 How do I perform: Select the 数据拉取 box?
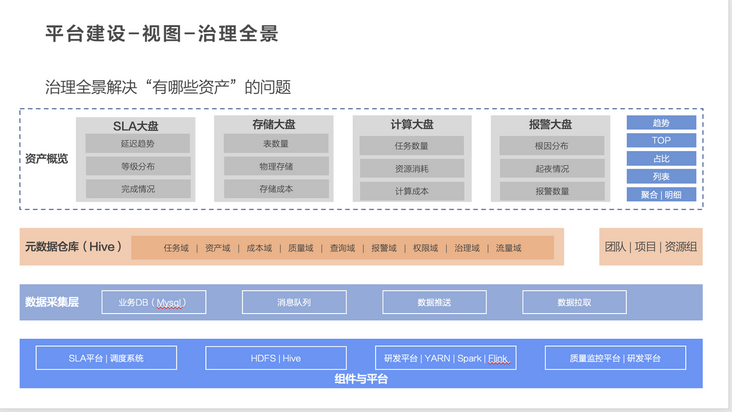click(574, 302)
